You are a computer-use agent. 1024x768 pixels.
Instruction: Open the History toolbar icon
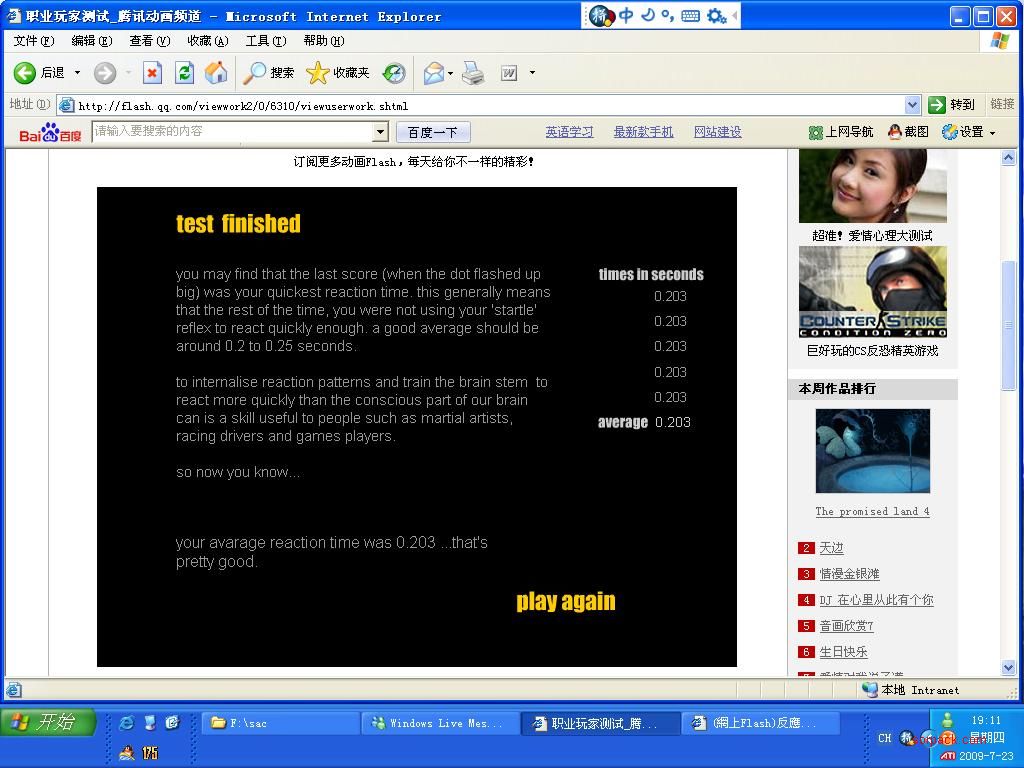click(x=394, y=72)
